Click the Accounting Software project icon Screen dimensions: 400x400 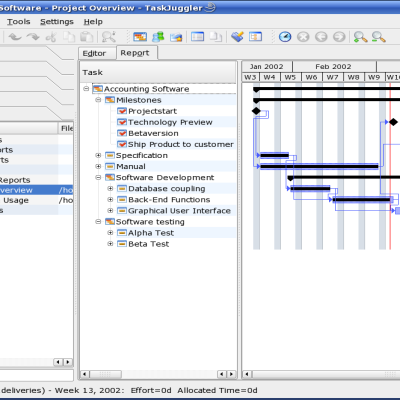(x=98, y=89)
